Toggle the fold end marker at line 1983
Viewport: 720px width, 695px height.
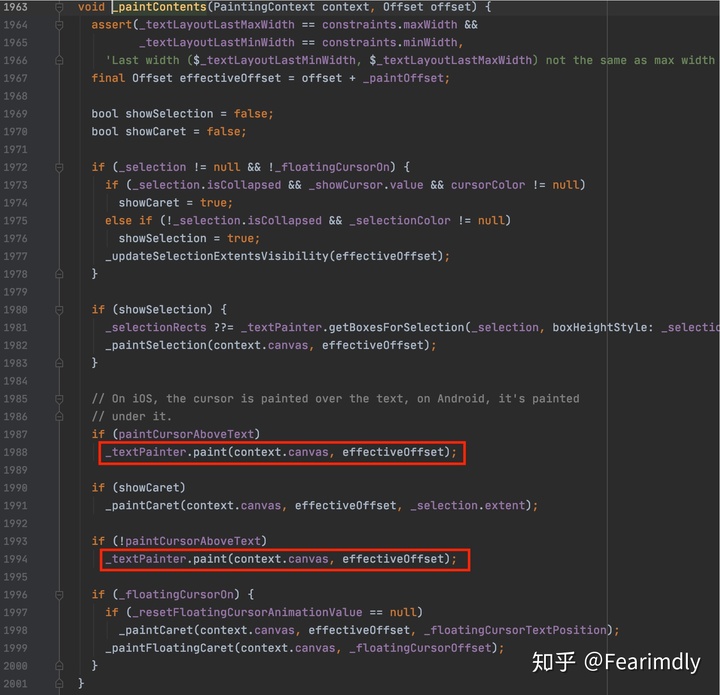59,363
